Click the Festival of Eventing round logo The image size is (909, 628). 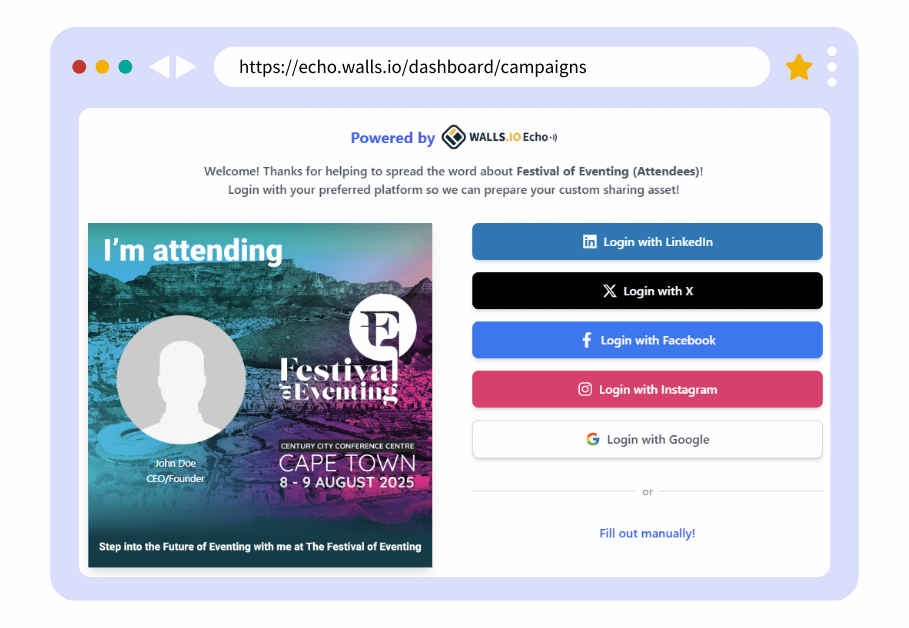(x=383, y=326)
